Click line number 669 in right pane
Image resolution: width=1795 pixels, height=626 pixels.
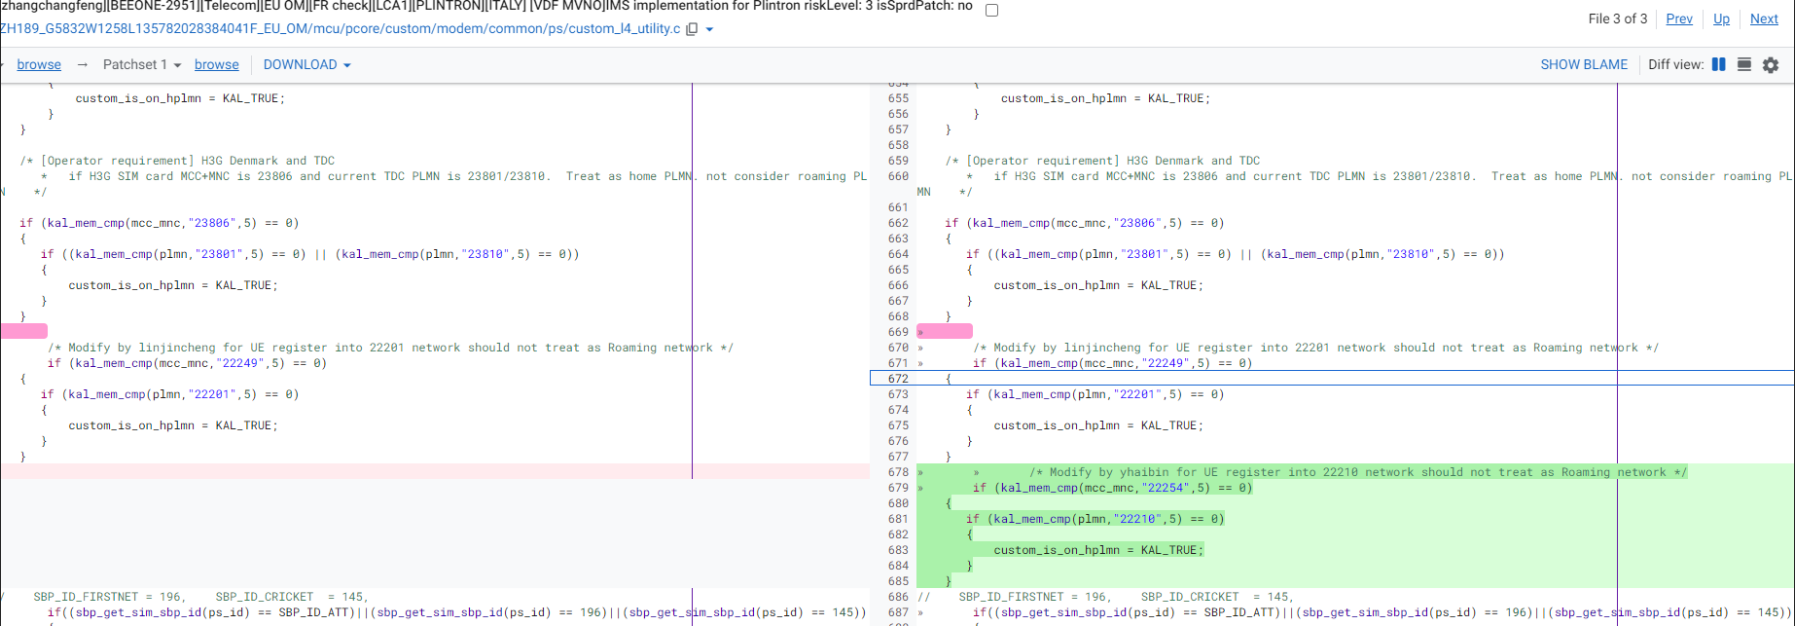point(898,332)
